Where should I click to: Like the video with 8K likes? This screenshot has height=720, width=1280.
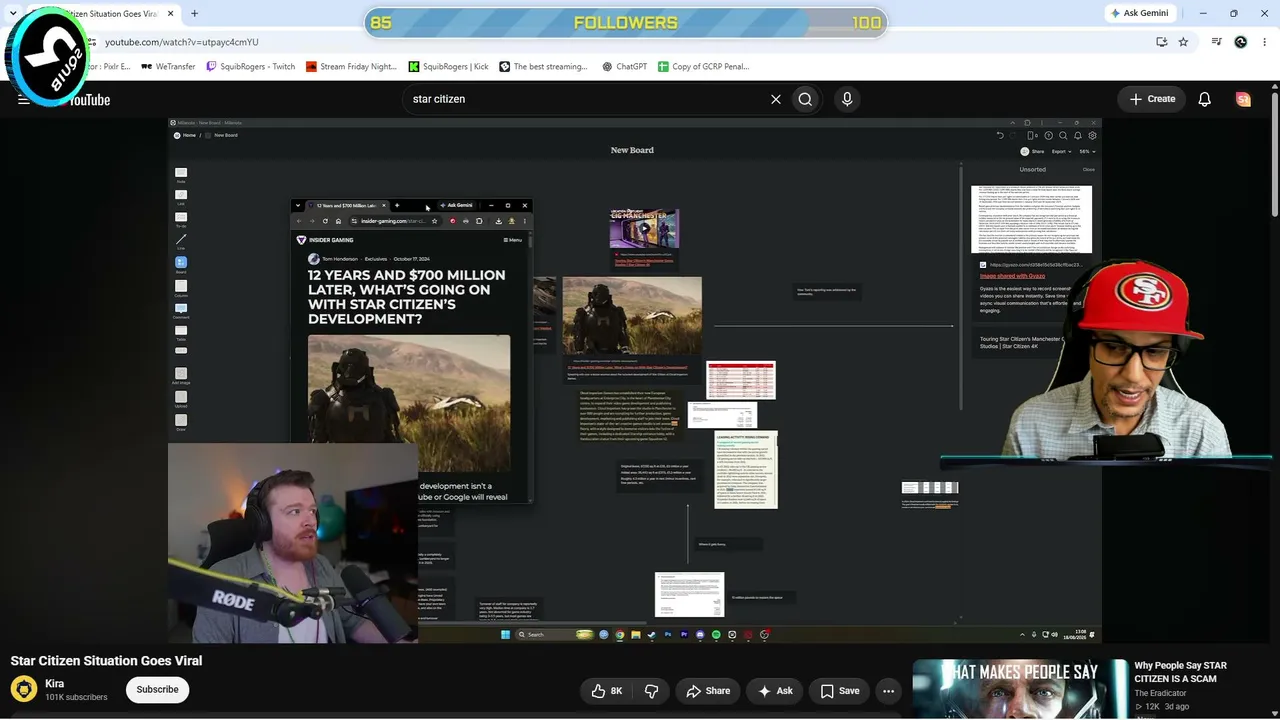tap(607, 691)
